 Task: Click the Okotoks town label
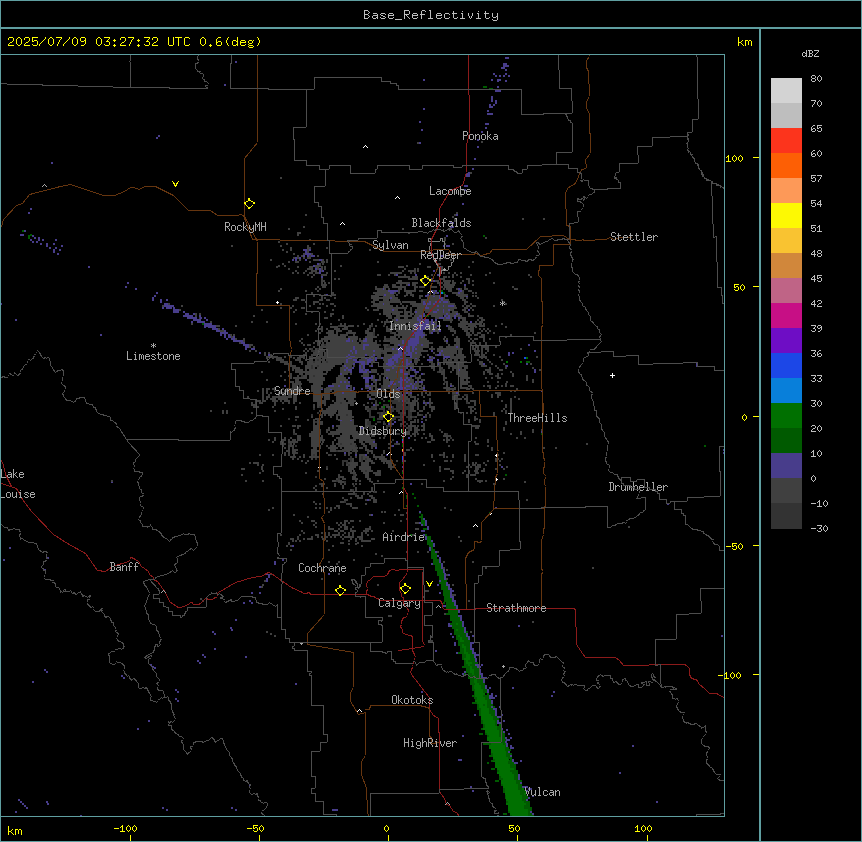point(412,700)
